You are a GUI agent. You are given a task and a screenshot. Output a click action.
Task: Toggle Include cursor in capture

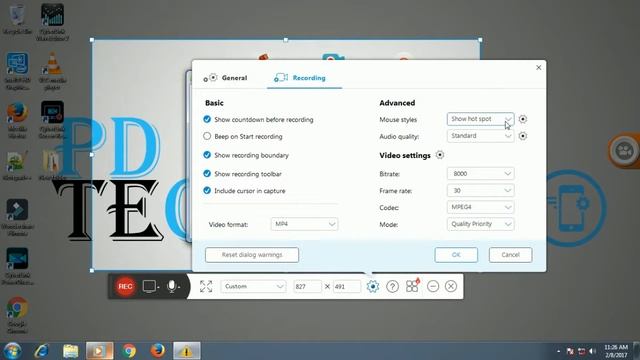207,191
